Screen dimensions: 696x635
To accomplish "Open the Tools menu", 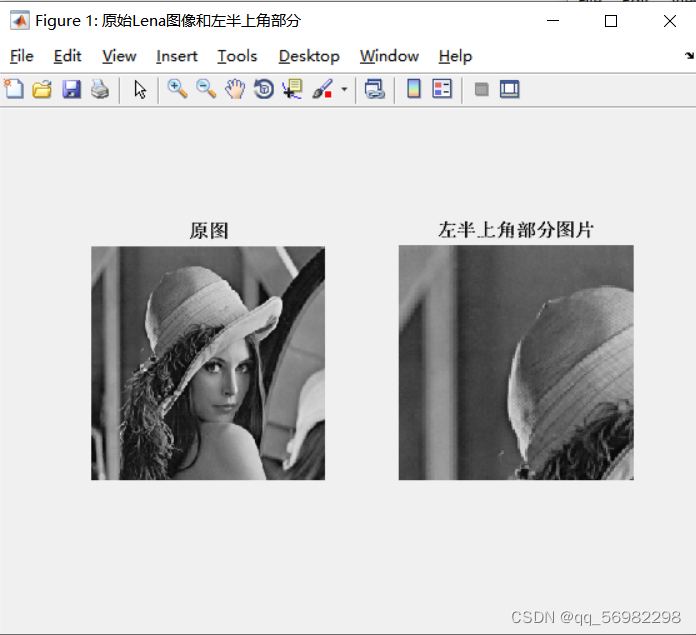I will pyautogui.click(x=237, y=56).
